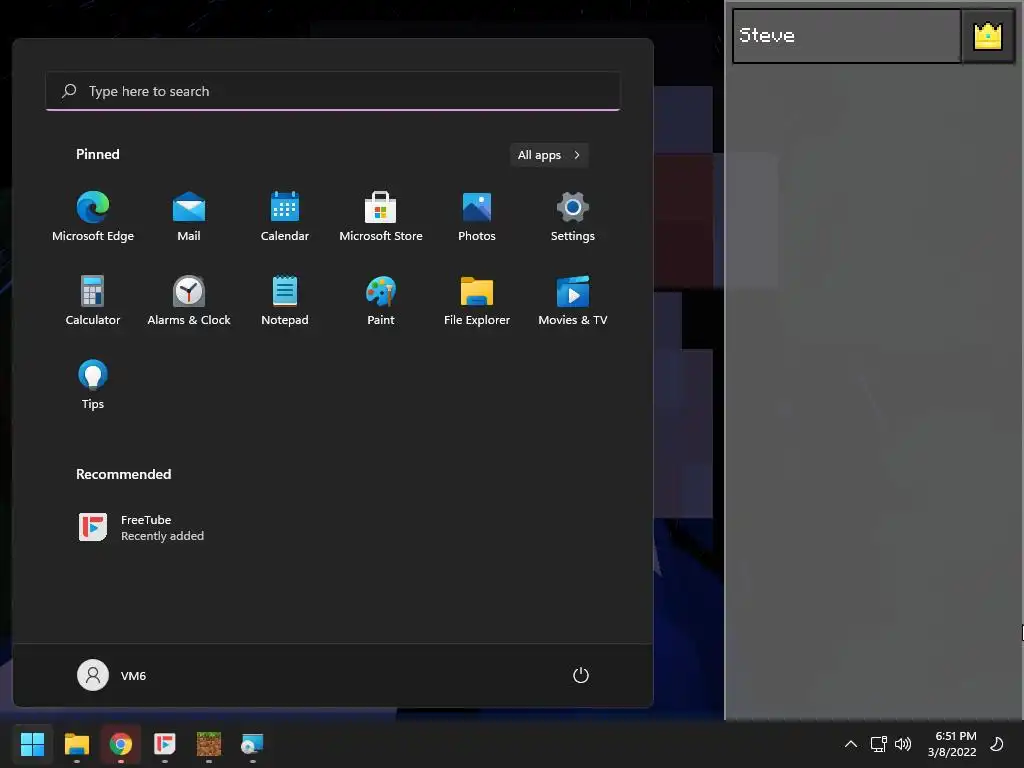Open the Calendar app
The height and width of the screenshot is (768, 1024).
click(x=285, y=217)
